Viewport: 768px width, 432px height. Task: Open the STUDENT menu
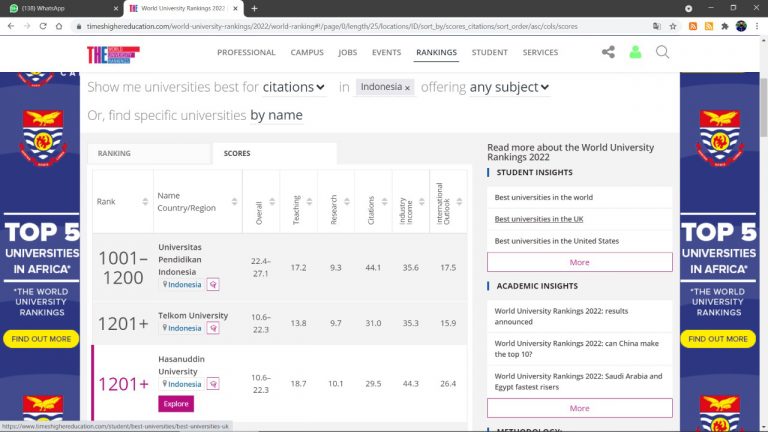tap(490, 52)
